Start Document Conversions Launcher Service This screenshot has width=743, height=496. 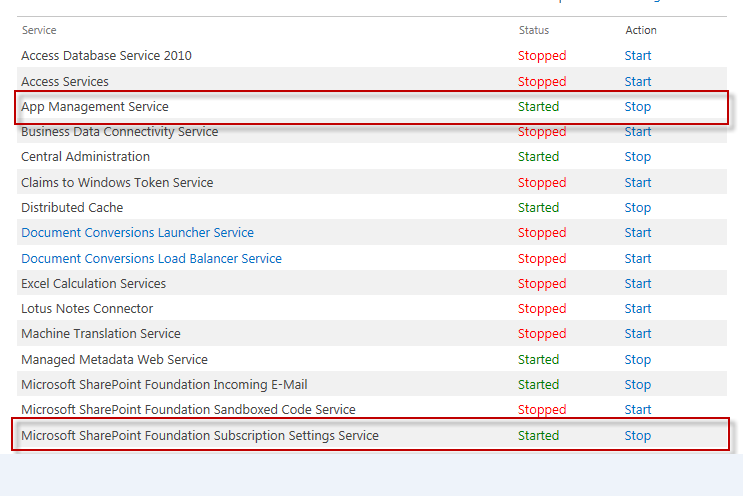(638, 233)
